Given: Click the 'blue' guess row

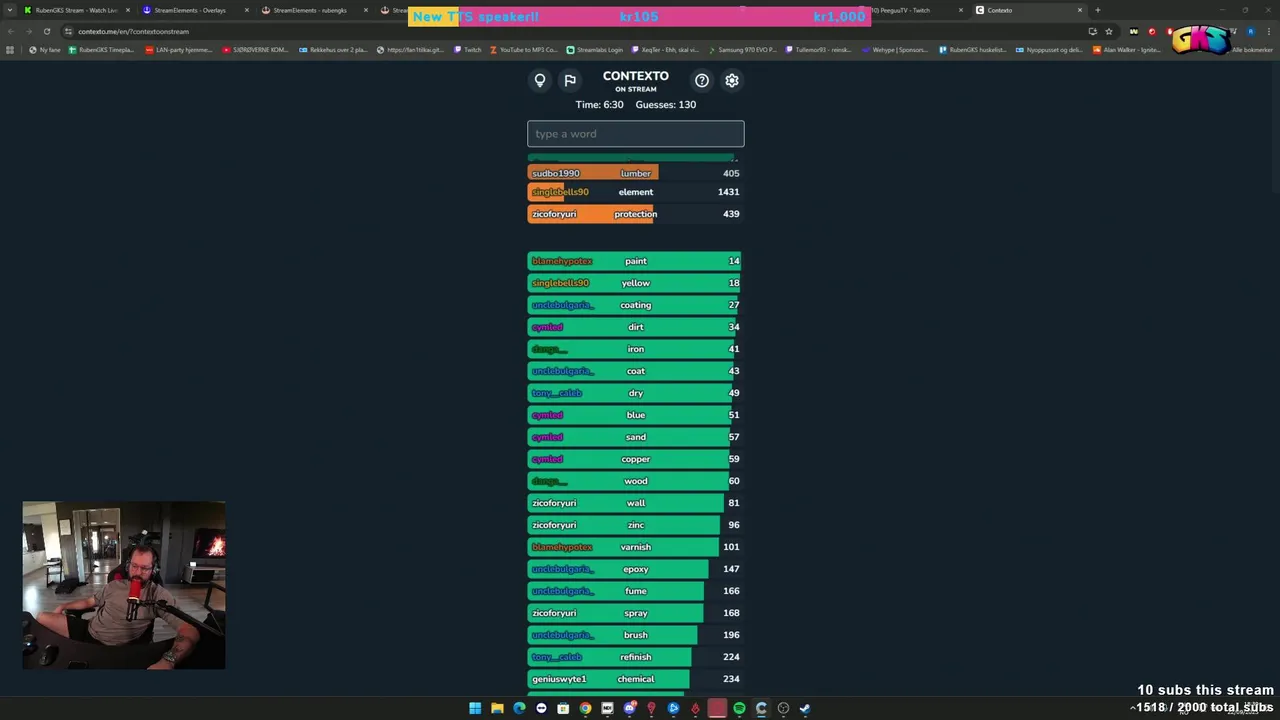Looking at the screenshot, I should click(x=636, y=415).
